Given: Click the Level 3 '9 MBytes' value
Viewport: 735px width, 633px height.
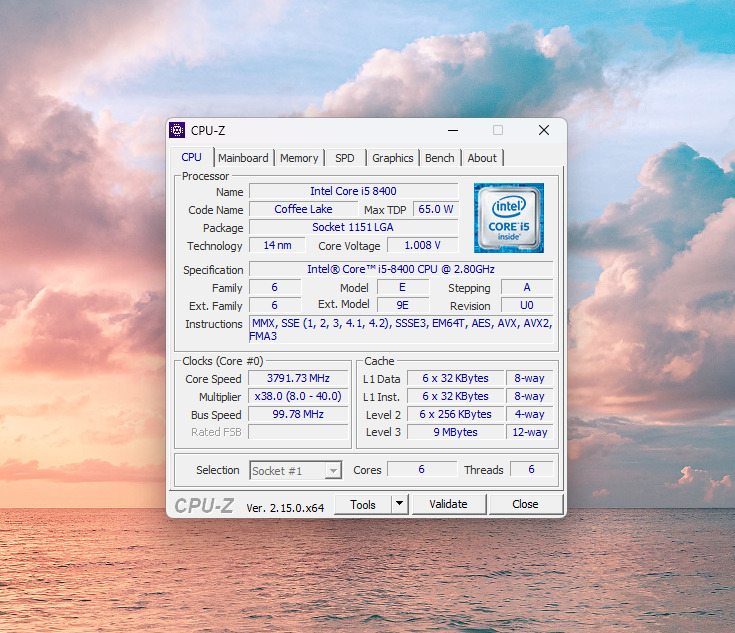Looking at the screenshot, I should point(455,432).
